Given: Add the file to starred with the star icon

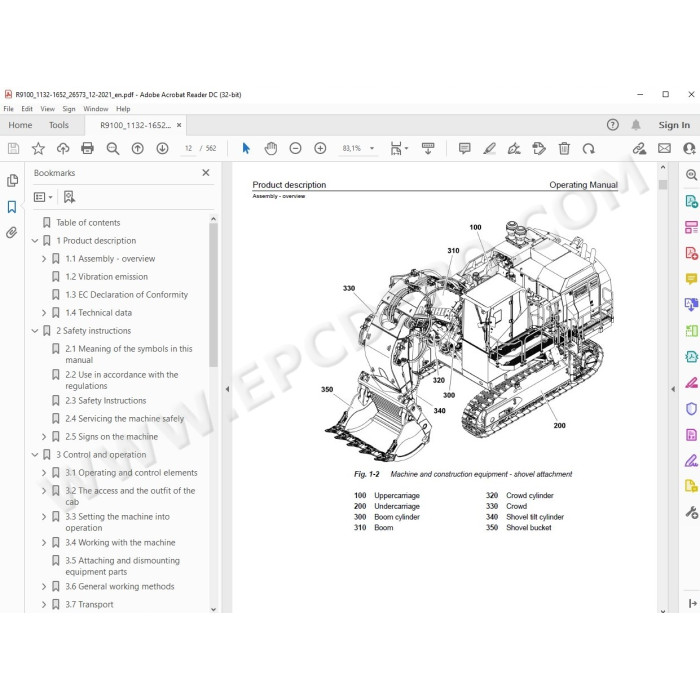Looking at the screenshot, I should (x=38, y=148).
